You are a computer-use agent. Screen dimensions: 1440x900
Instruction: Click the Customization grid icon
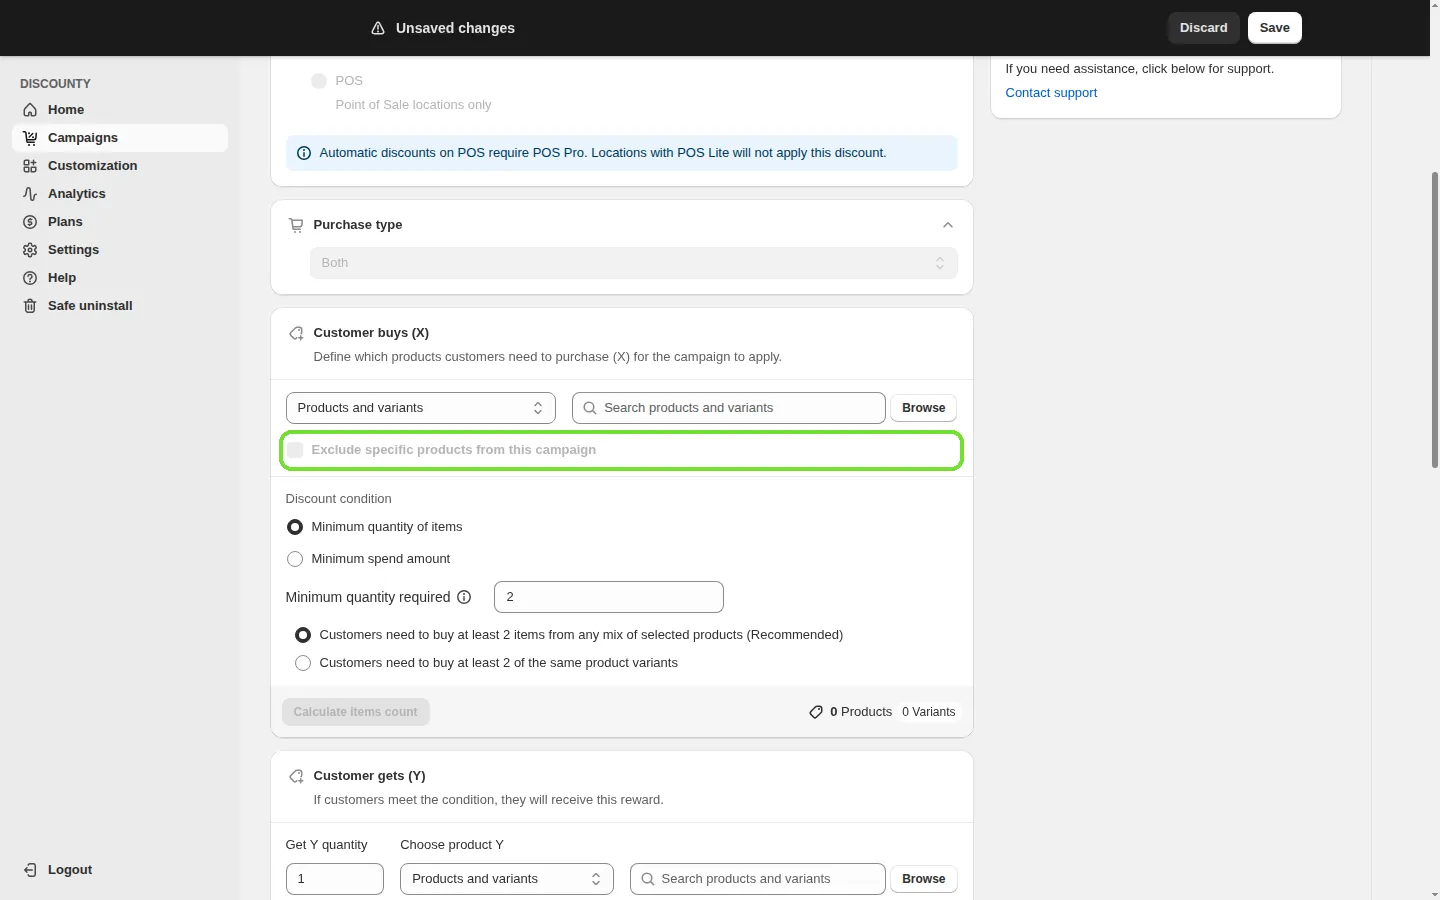(x=30, y=166)
